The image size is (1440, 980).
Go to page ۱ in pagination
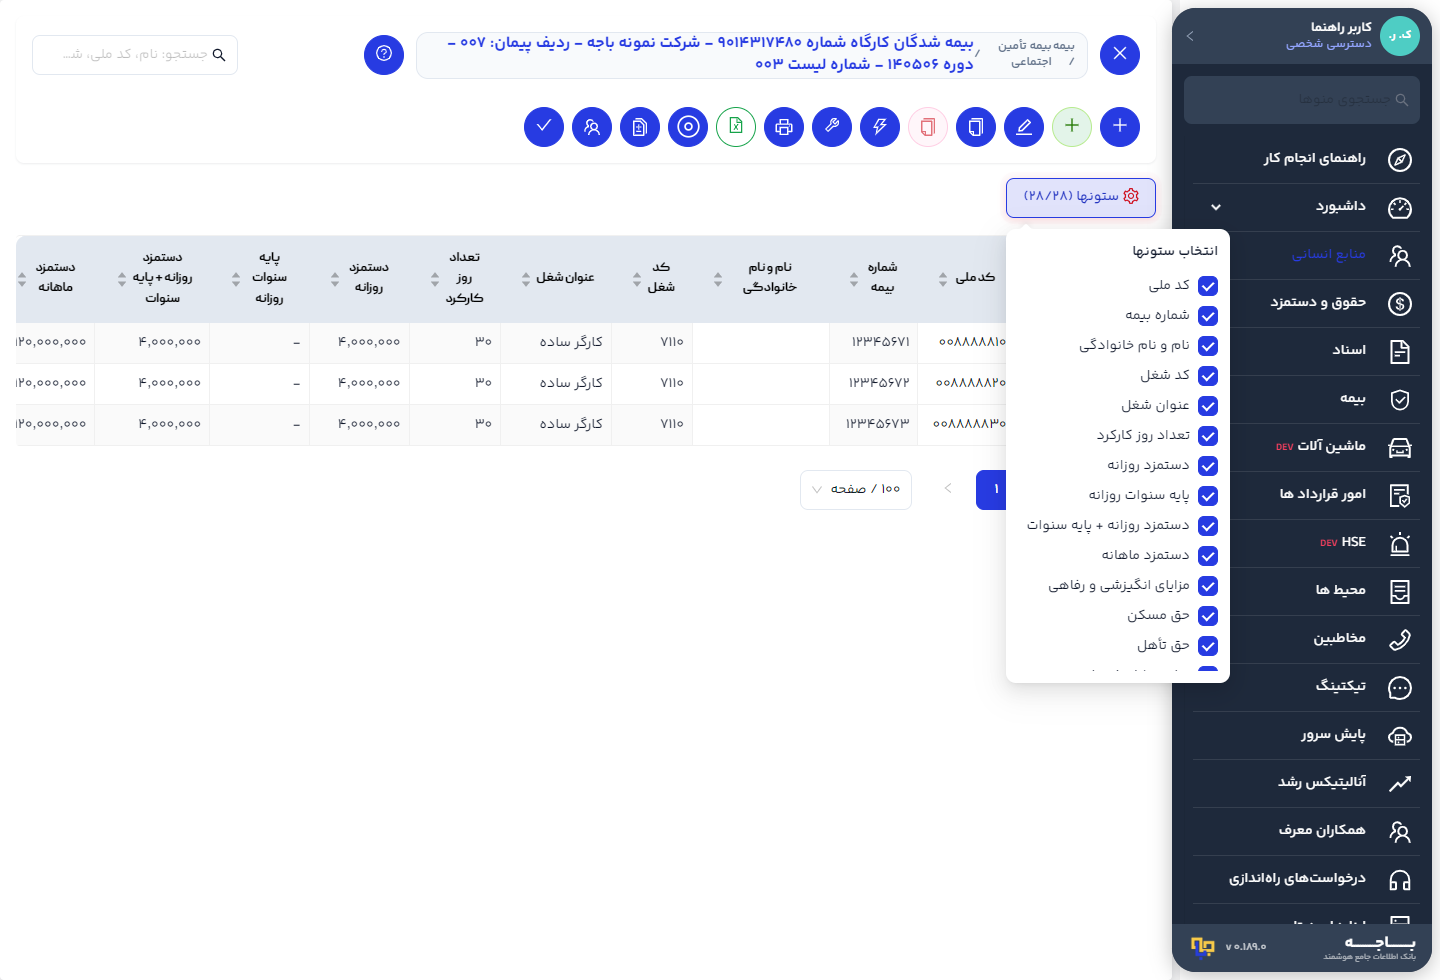coord(991,489)
